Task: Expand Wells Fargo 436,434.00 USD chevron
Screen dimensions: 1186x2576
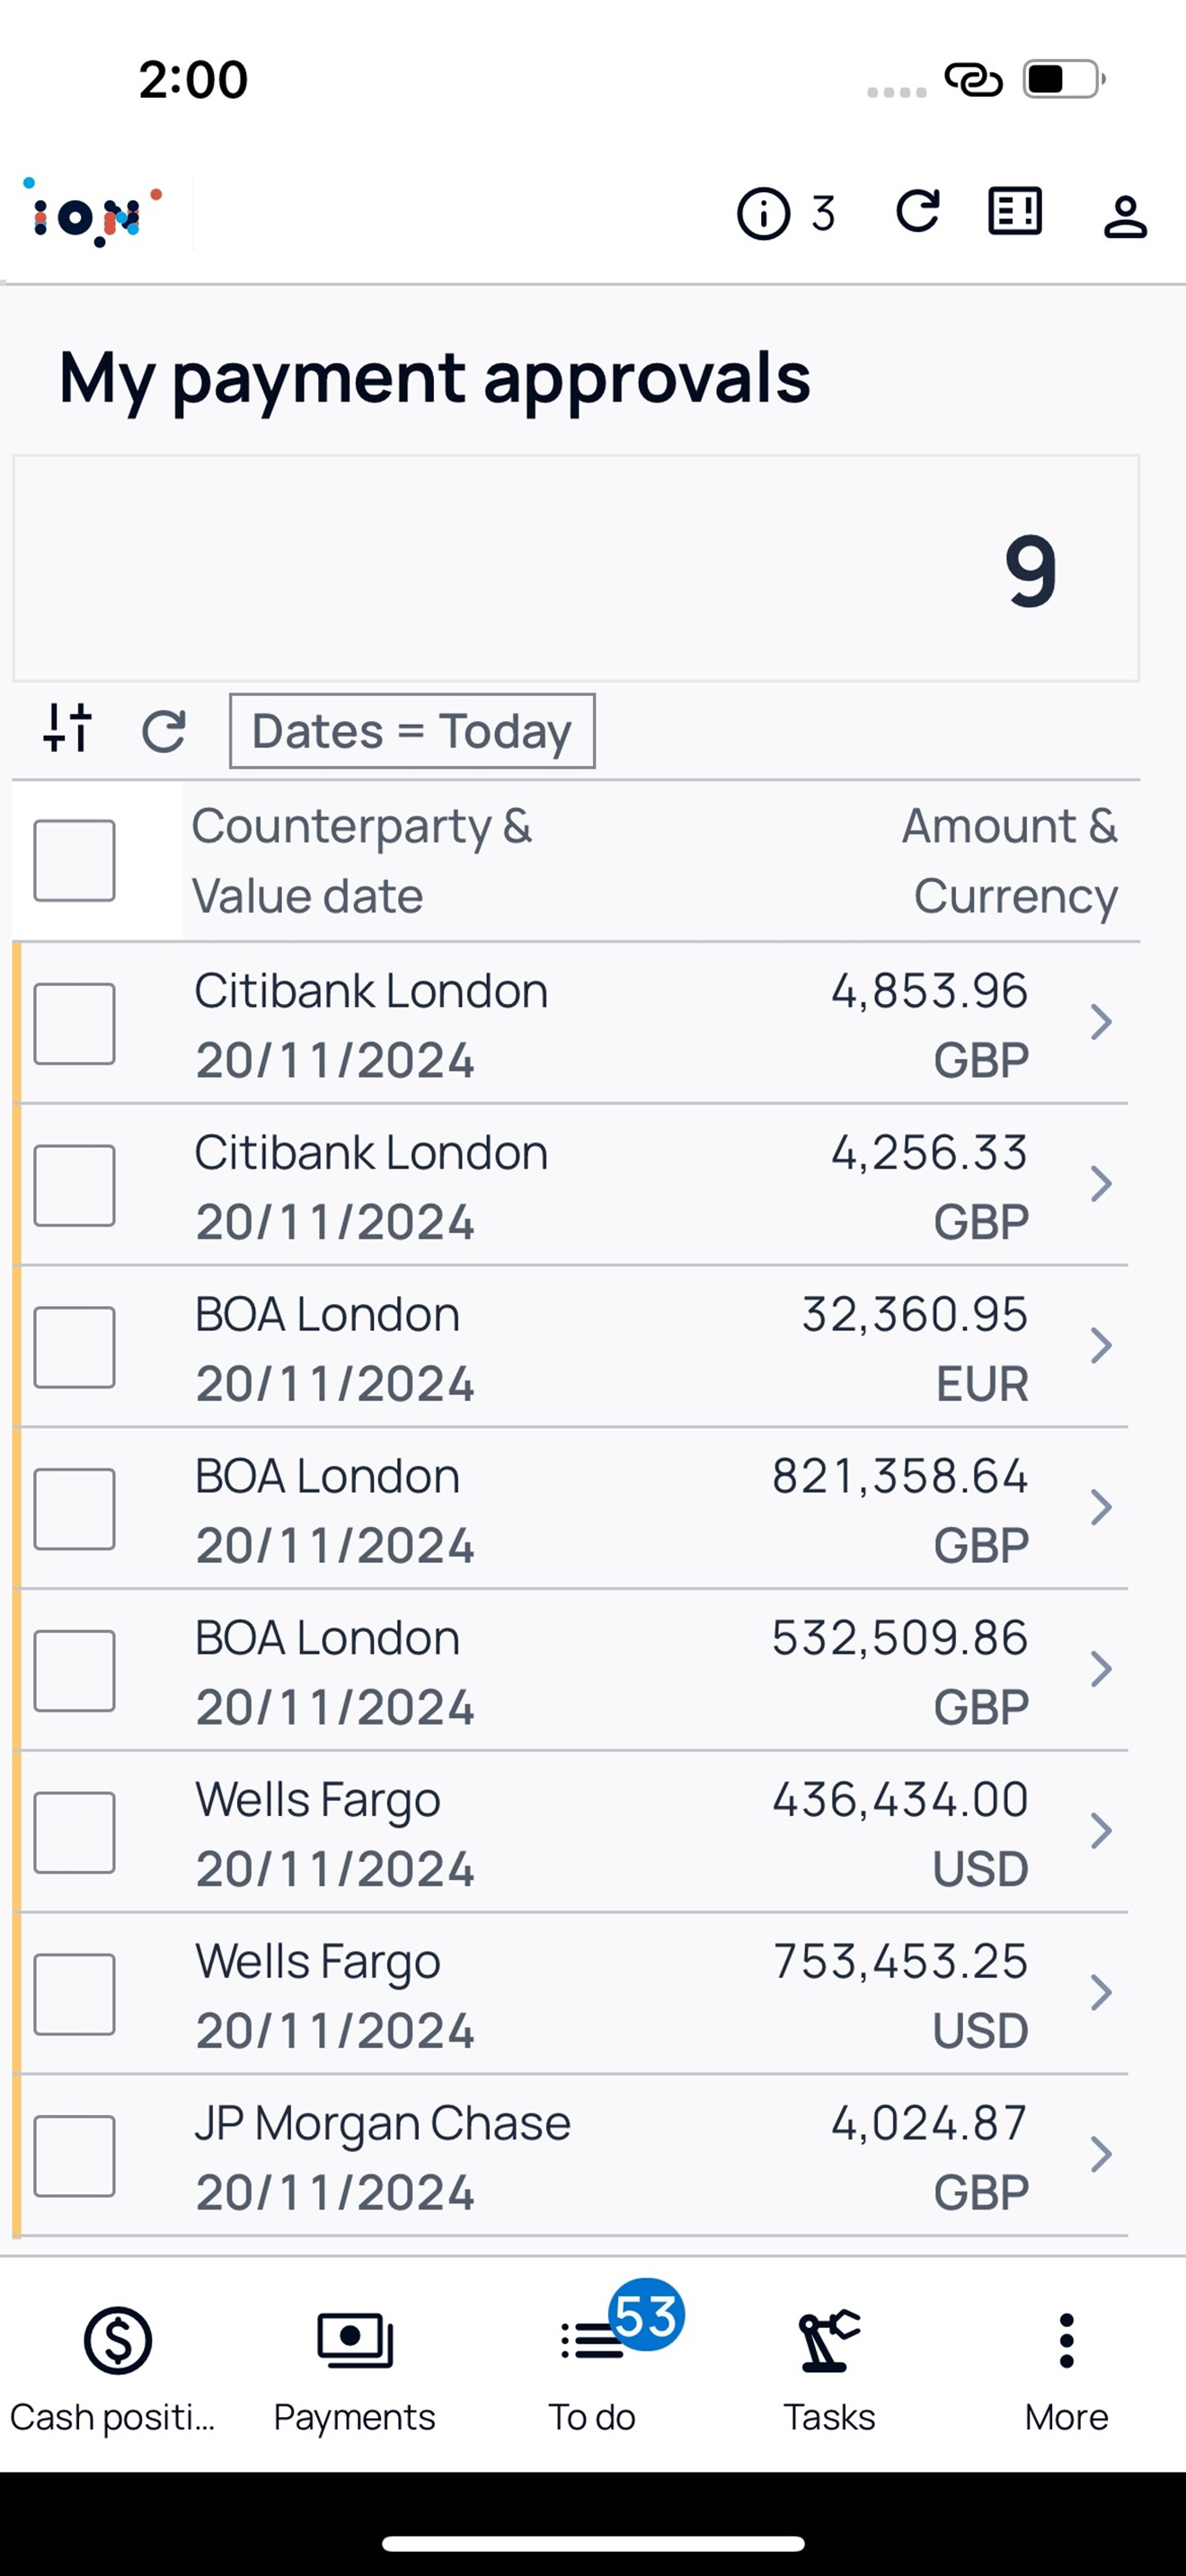Action: click(1101, 1831)
